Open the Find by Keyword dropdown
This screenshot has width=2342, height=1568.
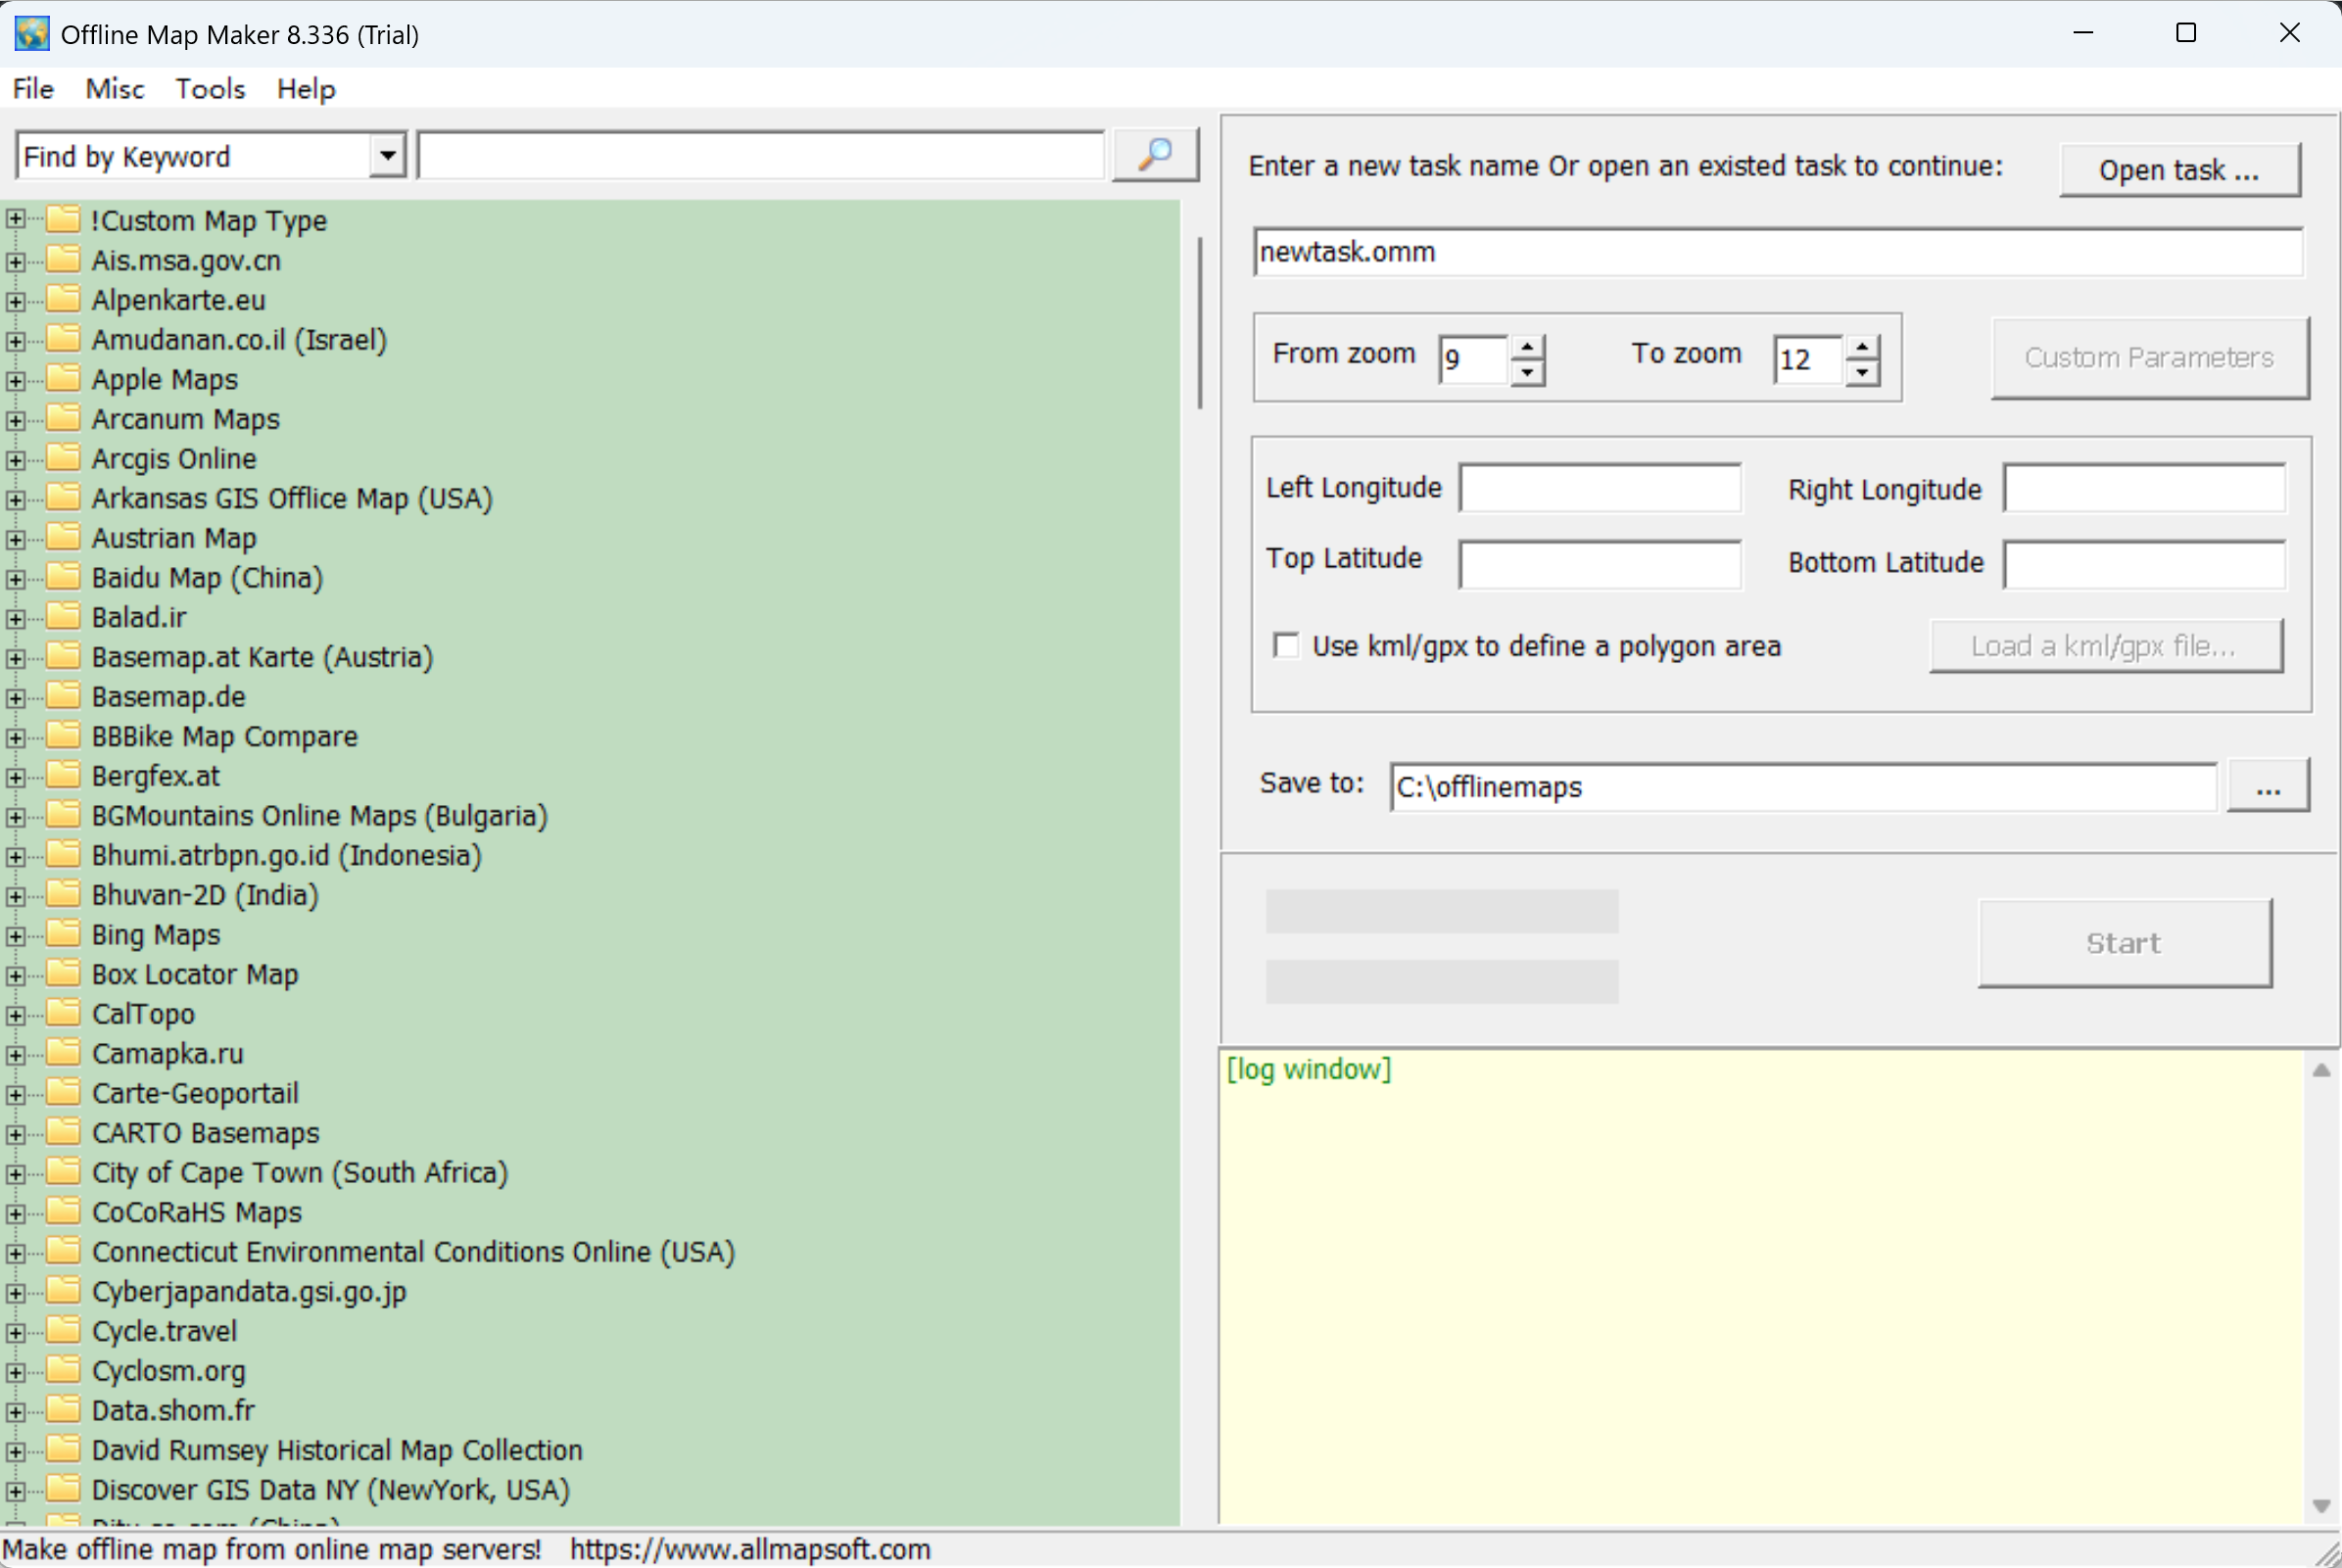pyautogui.click(x=387, y=156)
